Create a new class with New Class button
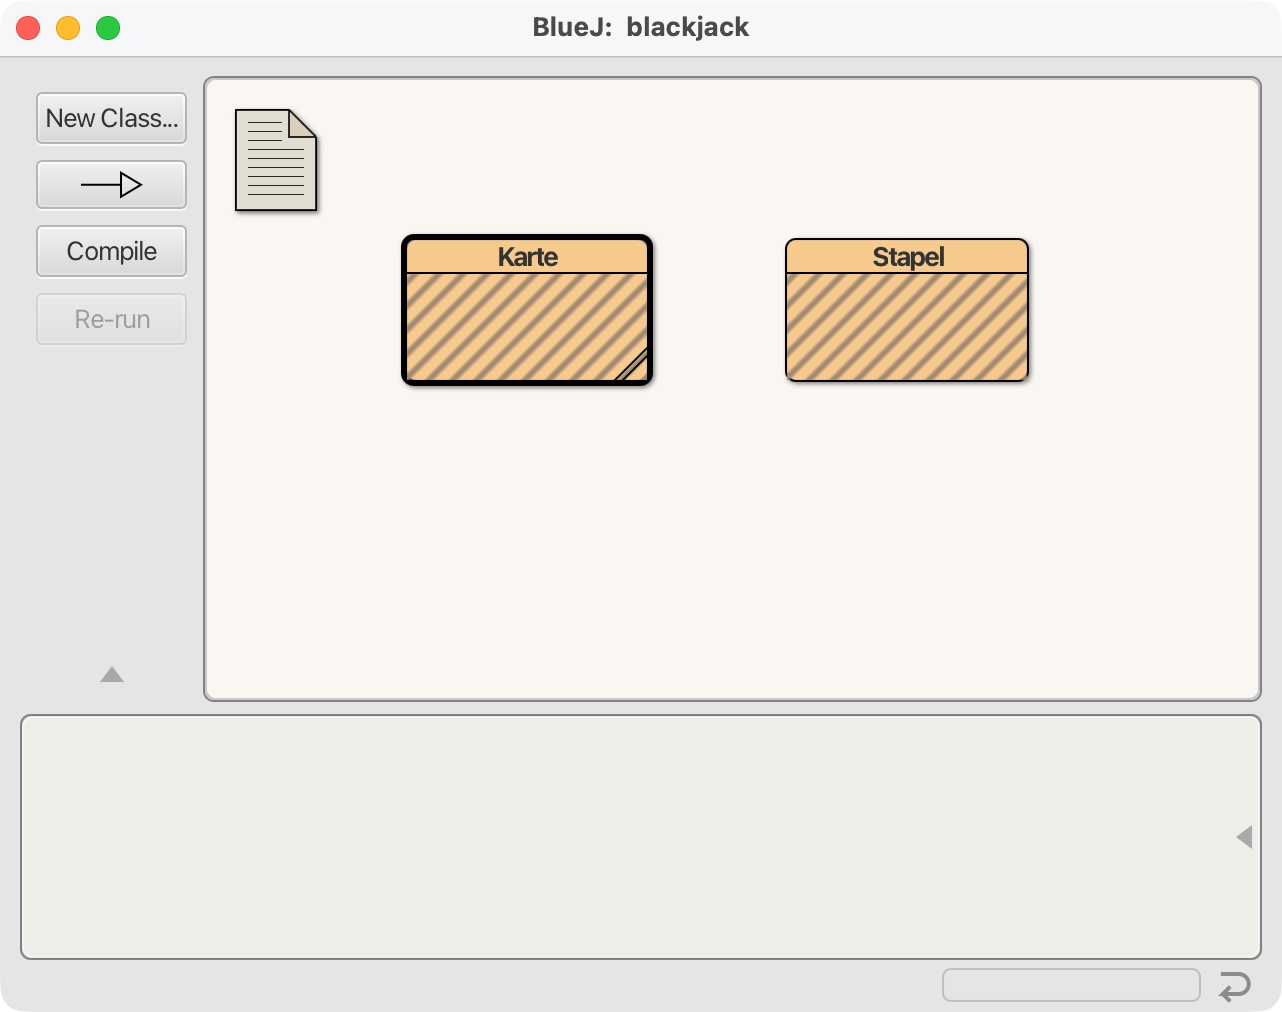 tap(111, 118)
